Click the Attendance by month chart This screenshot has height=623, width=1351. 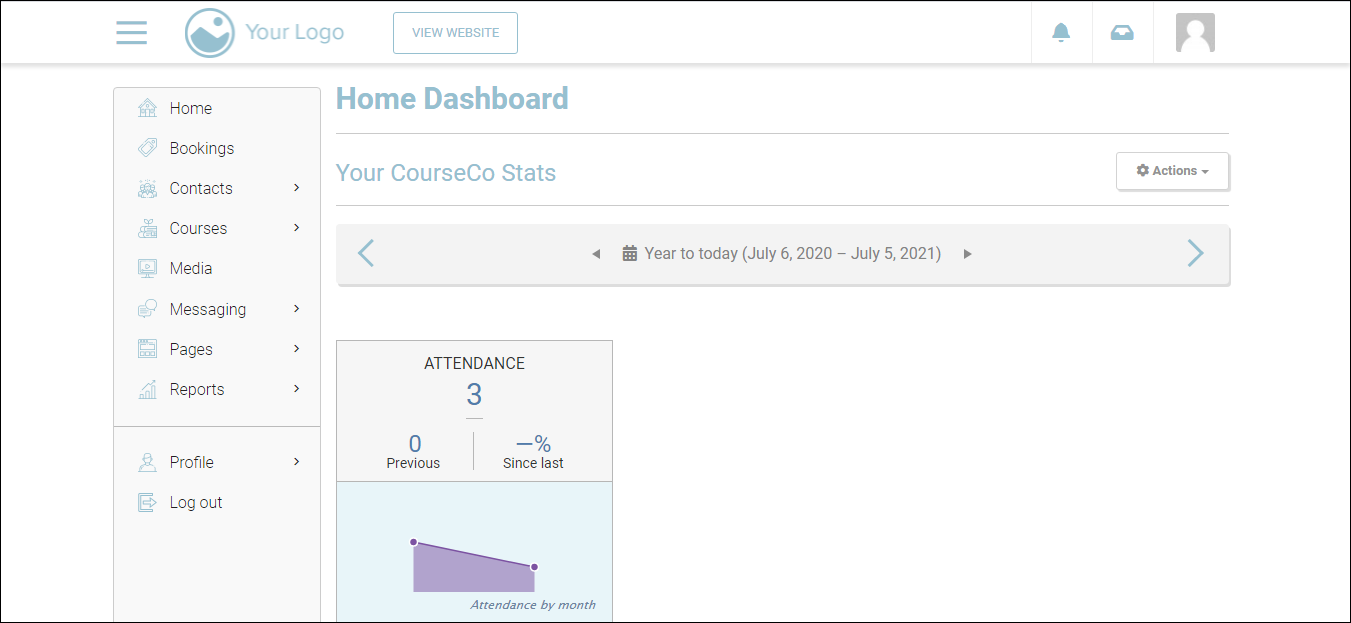[x=474, y=565]
